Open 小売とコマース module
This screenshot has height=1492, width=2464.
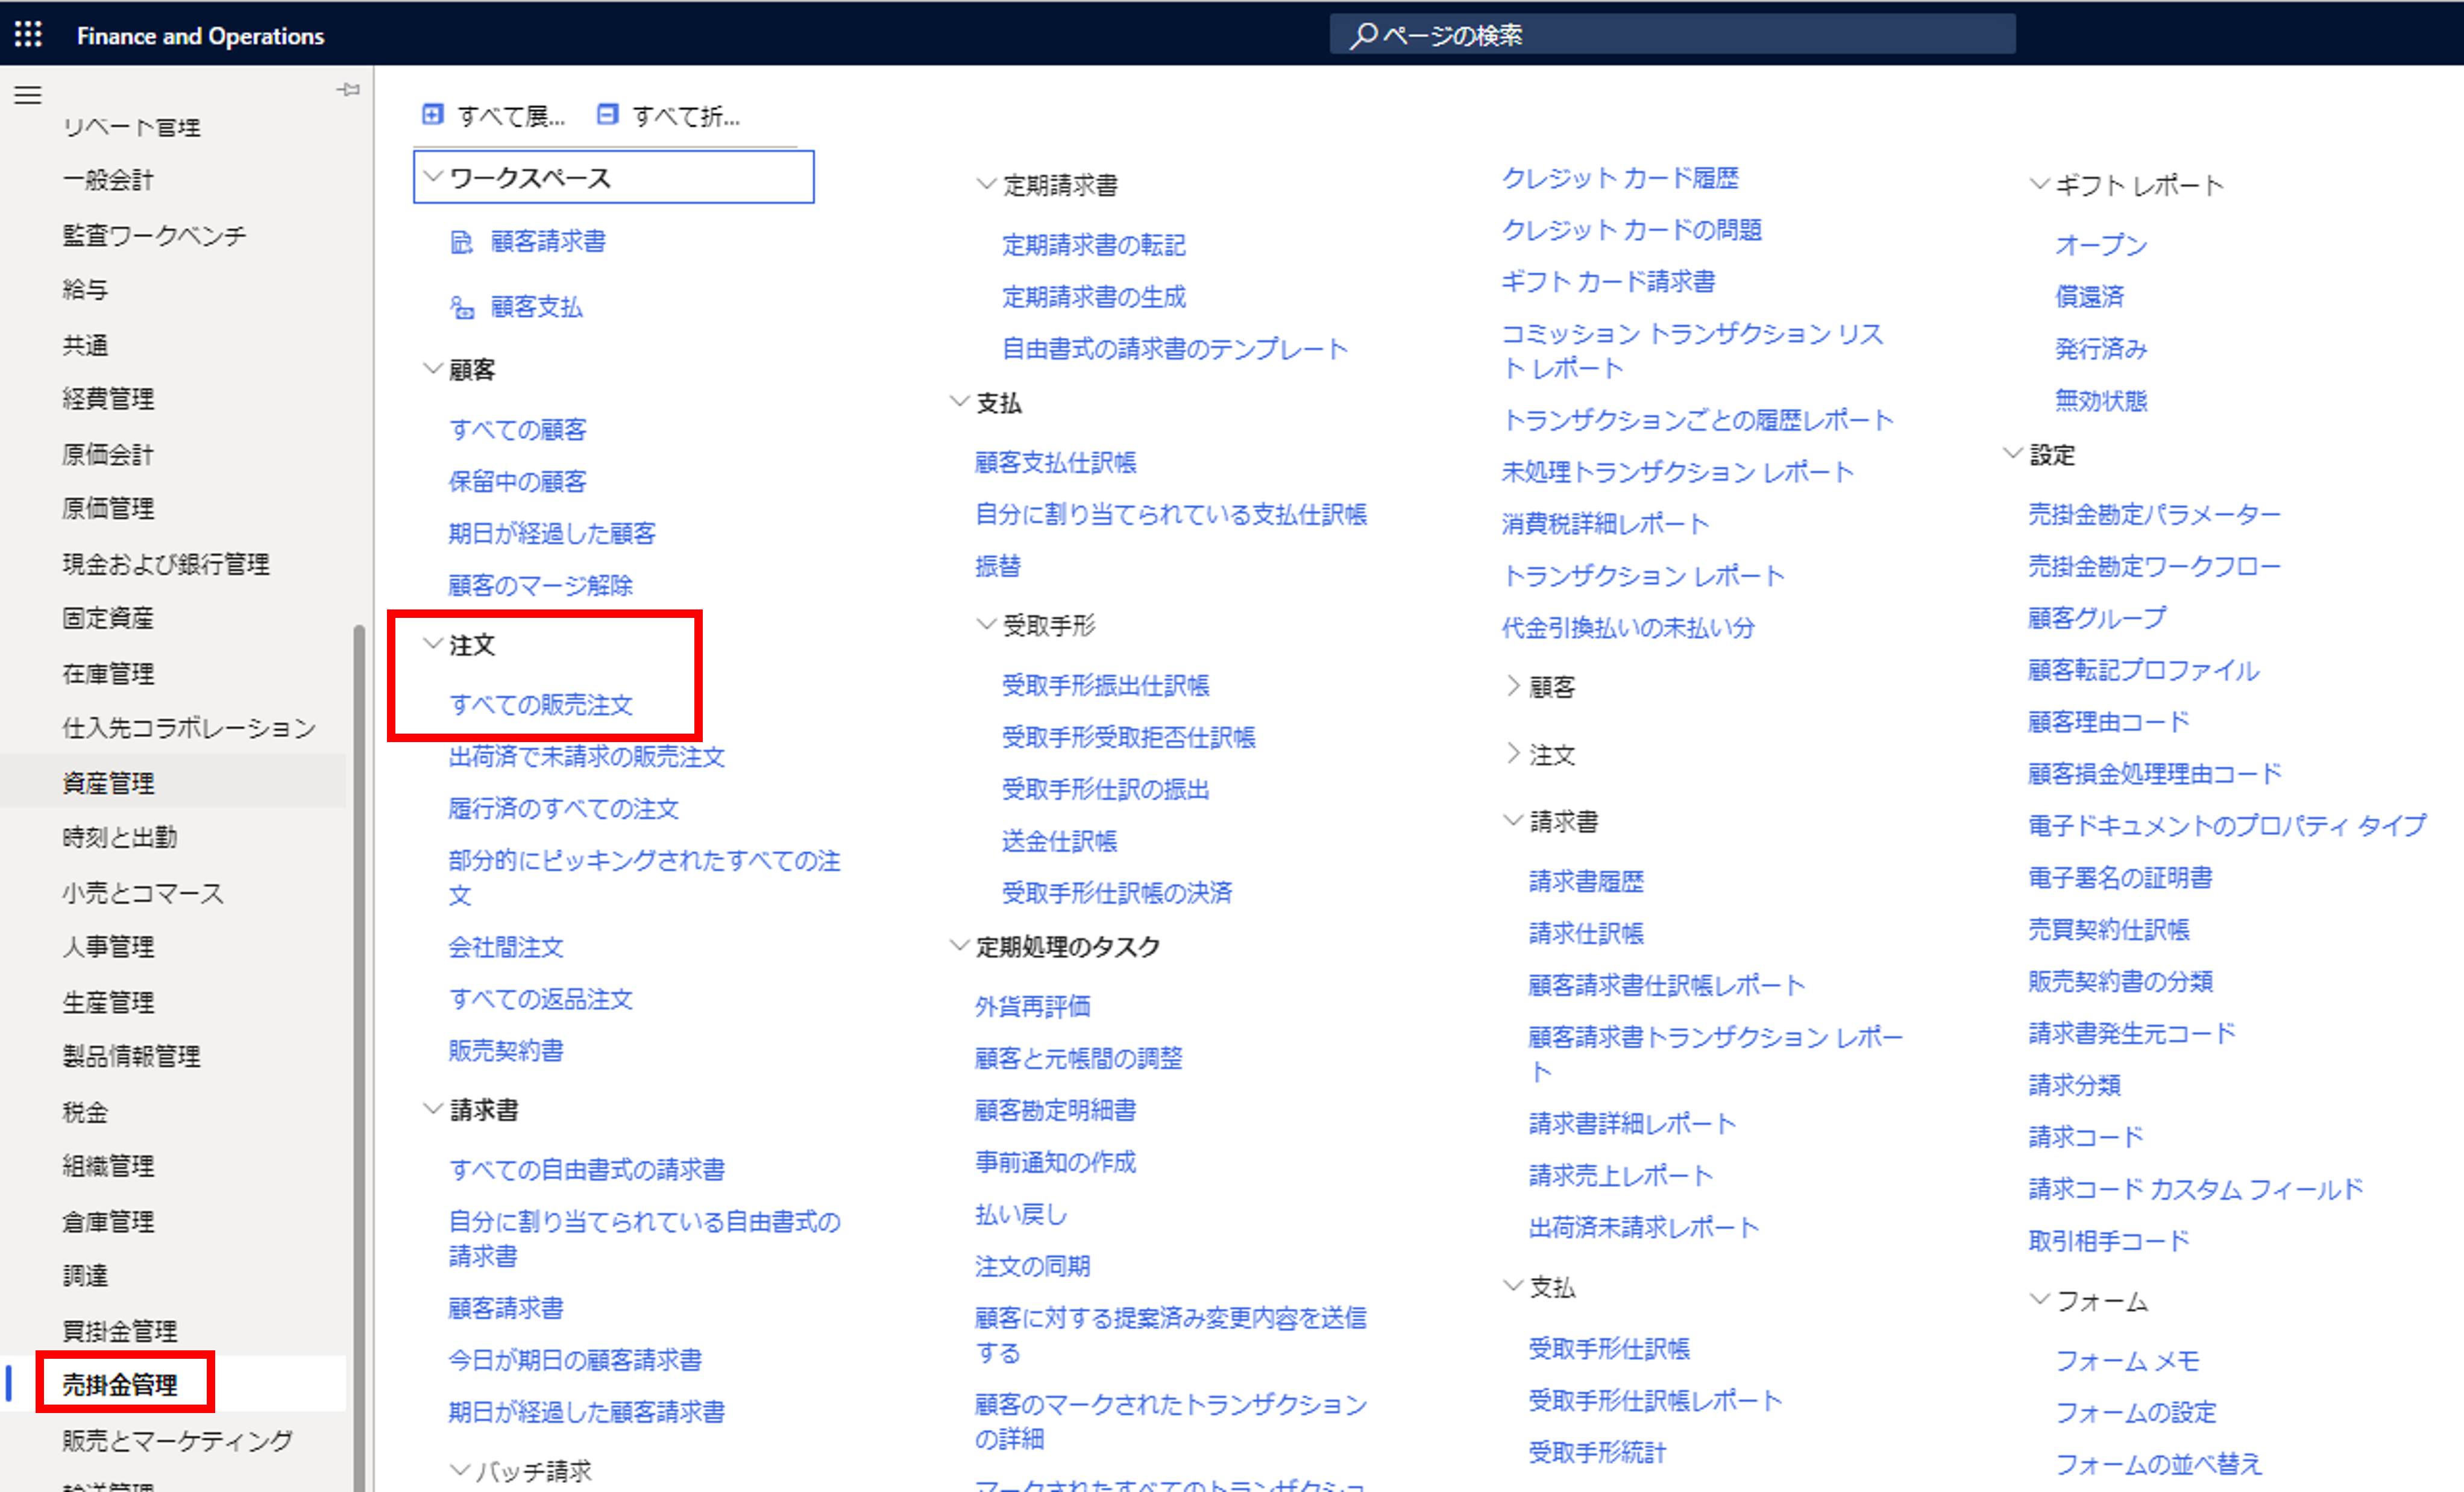point(143,892)
